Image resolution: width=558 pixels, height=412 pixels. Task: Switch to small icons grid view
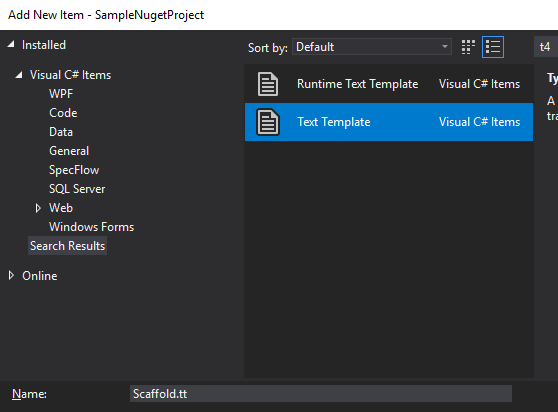click(468, 47)
